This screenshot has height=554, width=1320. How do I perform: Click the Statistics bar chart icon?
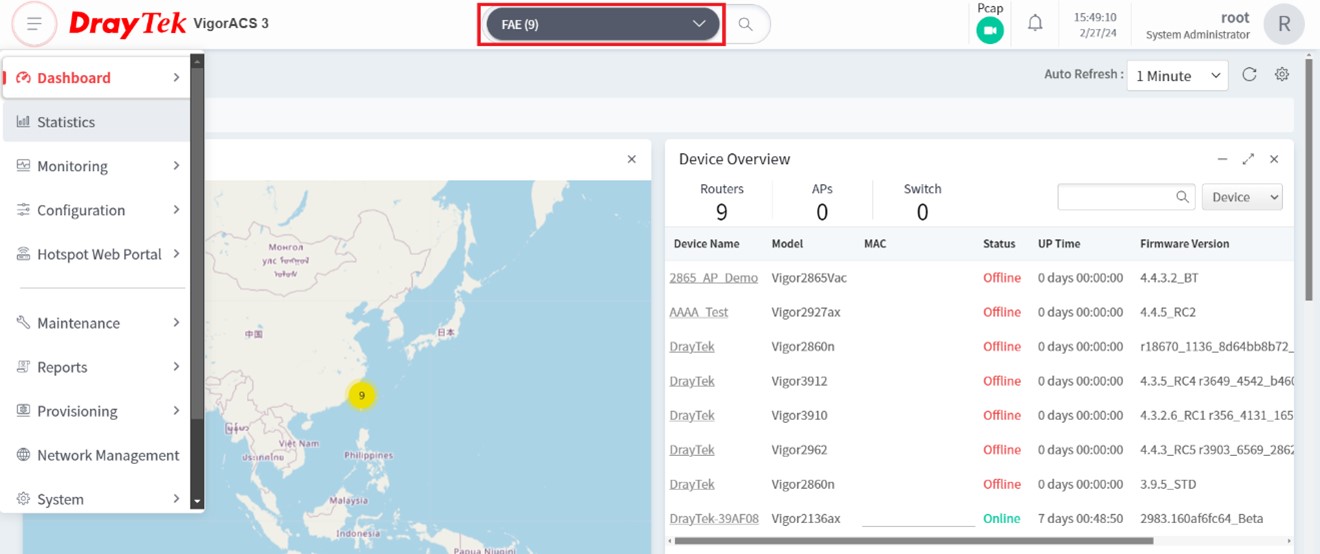pyautogui.click(x=23, y=121)
